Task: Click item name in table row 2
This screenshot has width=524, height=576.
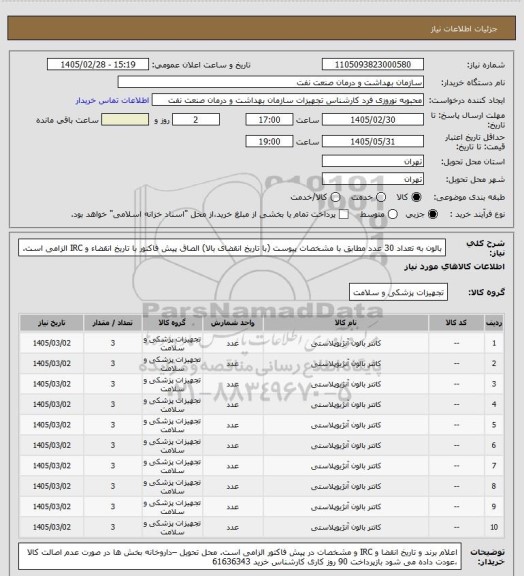Action: pyautogui.click(x=346, y=364)
